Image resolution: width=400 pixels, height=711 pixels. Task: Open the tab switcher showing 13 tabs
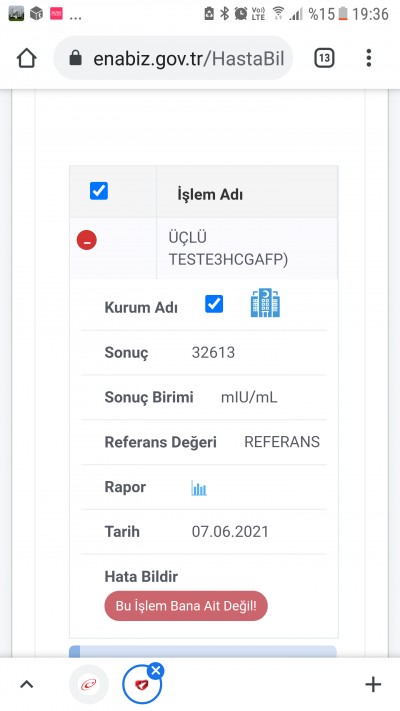(x=324, y=58)
